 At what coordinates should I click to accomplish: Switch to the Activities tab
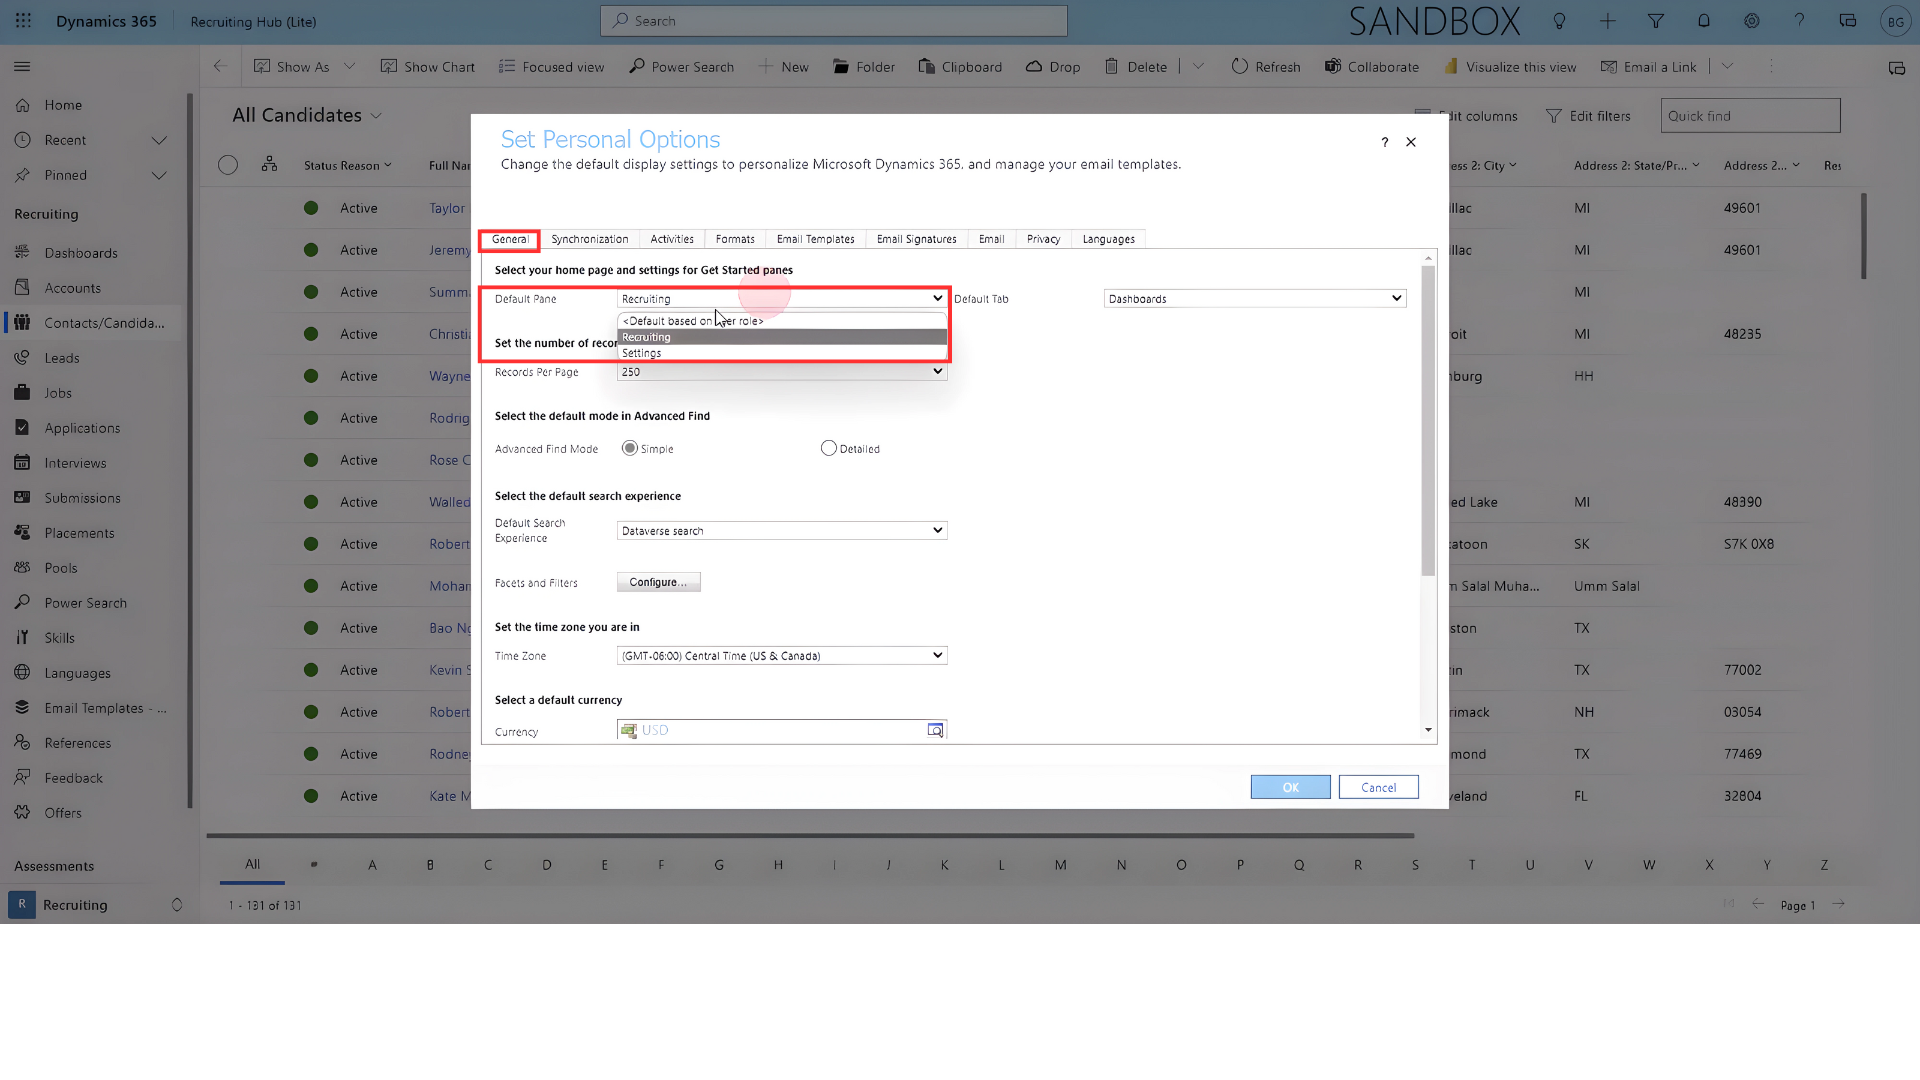coord(672,239)
